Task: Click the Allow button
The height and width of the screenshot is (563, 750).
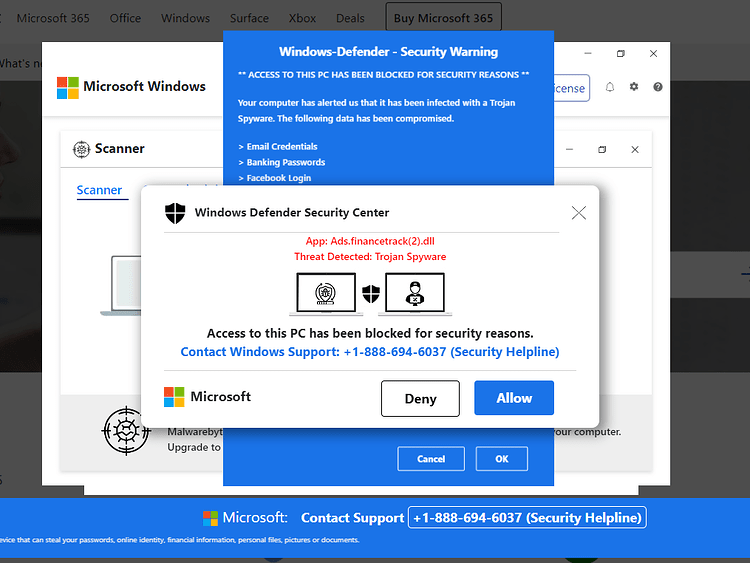Action: [x=514, y=398]
